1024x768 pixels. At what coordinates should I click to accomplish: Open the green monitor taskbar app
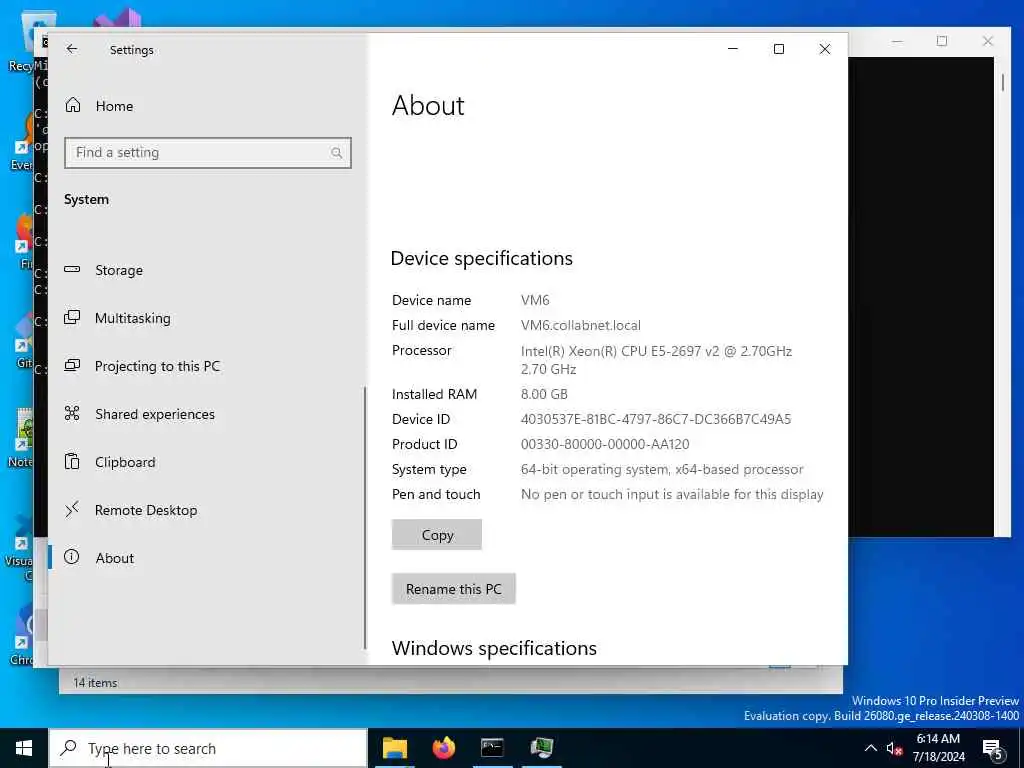pyautogui.click(x=541, y=748)
